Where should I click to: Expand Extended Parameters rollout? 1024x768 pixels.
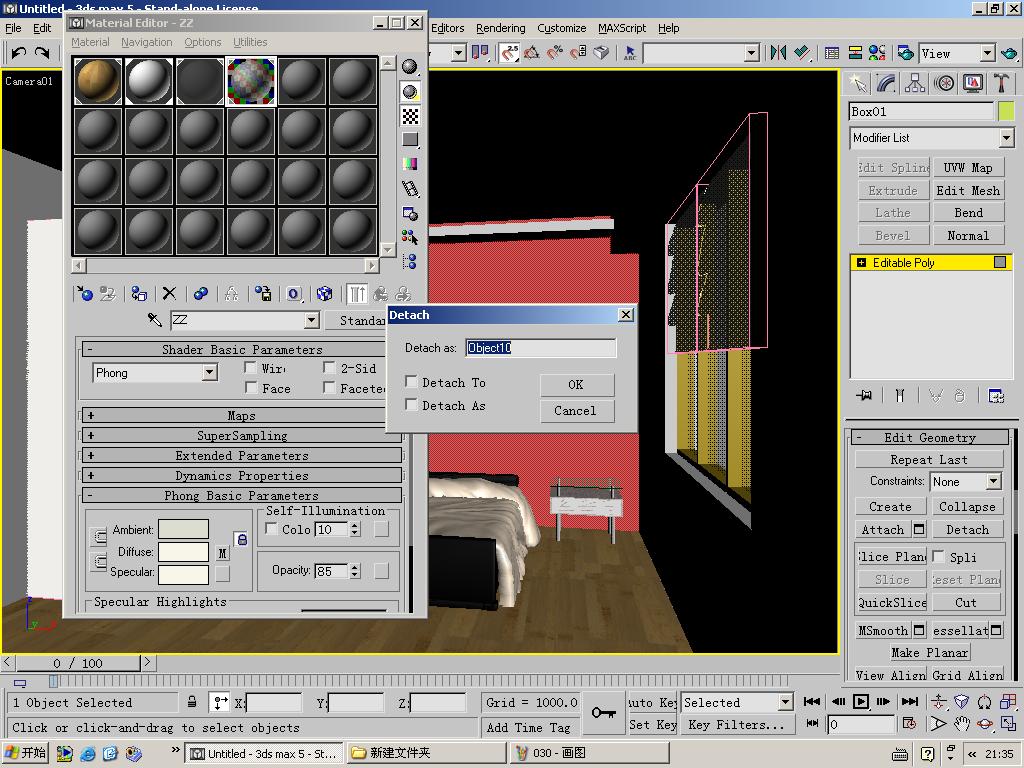pos(242,456)
